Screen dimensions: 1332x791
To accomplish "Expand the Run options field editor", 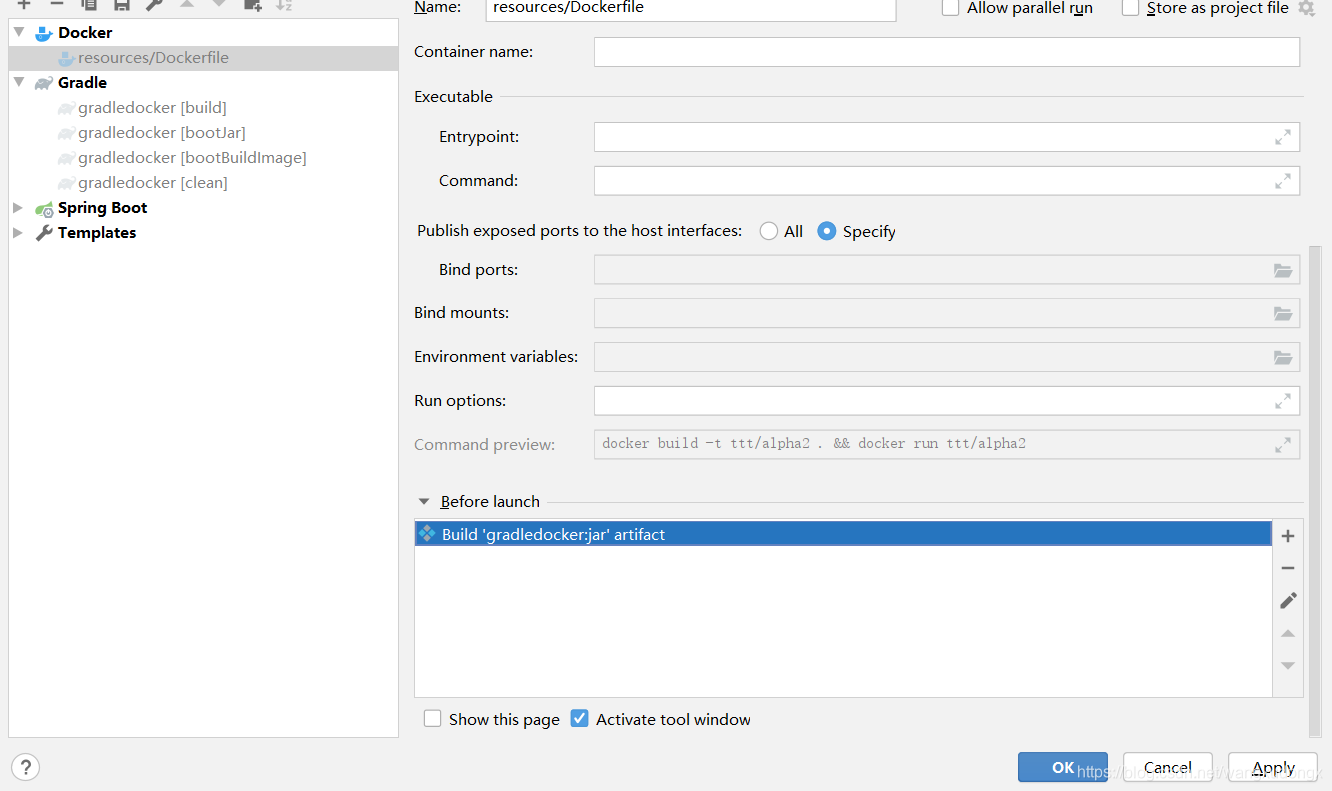I will click(x=1283, y=401).
